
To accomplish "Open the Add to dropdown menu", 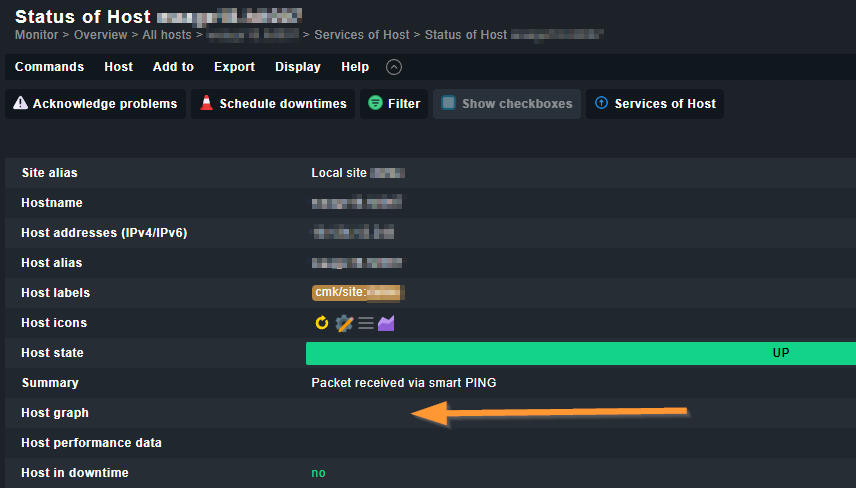I will 173,67.
